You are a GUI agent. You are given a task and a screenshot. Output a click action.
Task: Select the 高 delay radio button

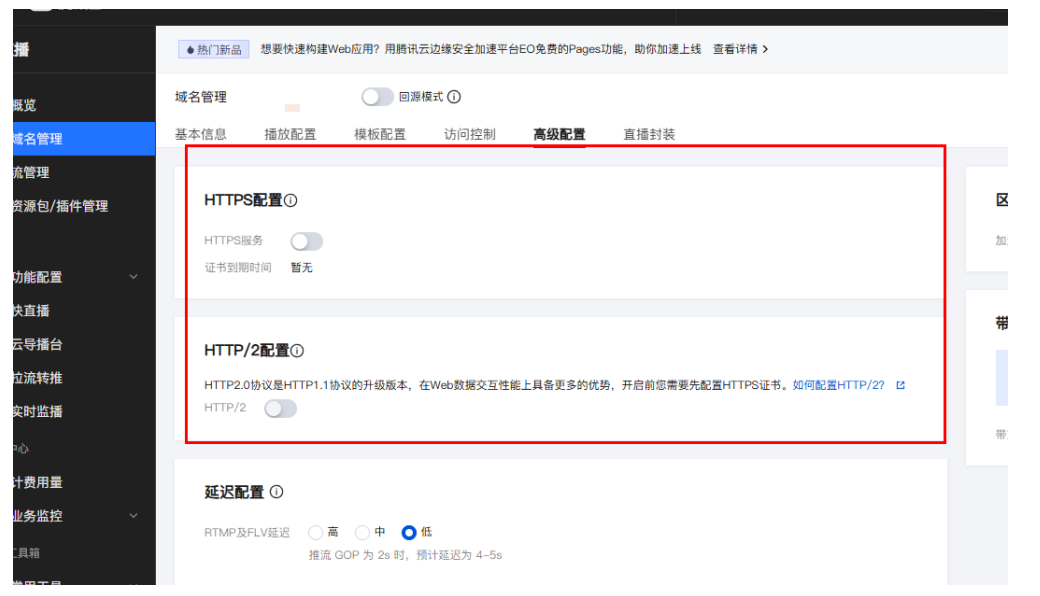pyautogui.click(x=314, y=532)
